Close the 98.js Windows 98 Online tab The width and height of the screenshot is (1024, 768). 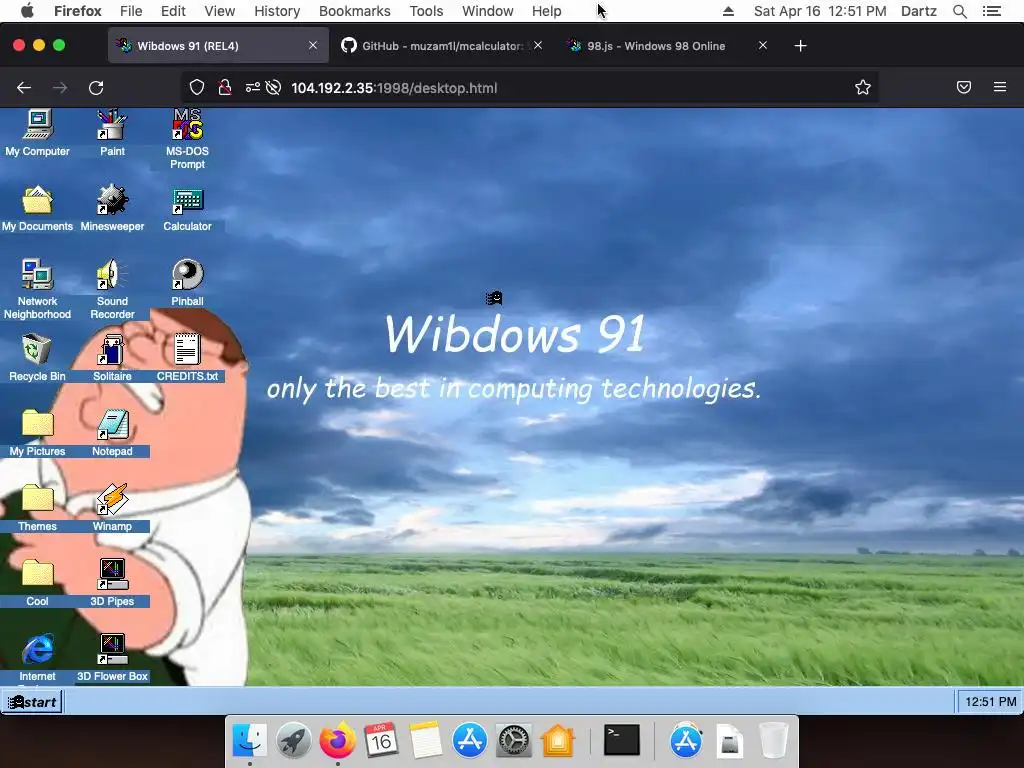click(x=763, y=45)
